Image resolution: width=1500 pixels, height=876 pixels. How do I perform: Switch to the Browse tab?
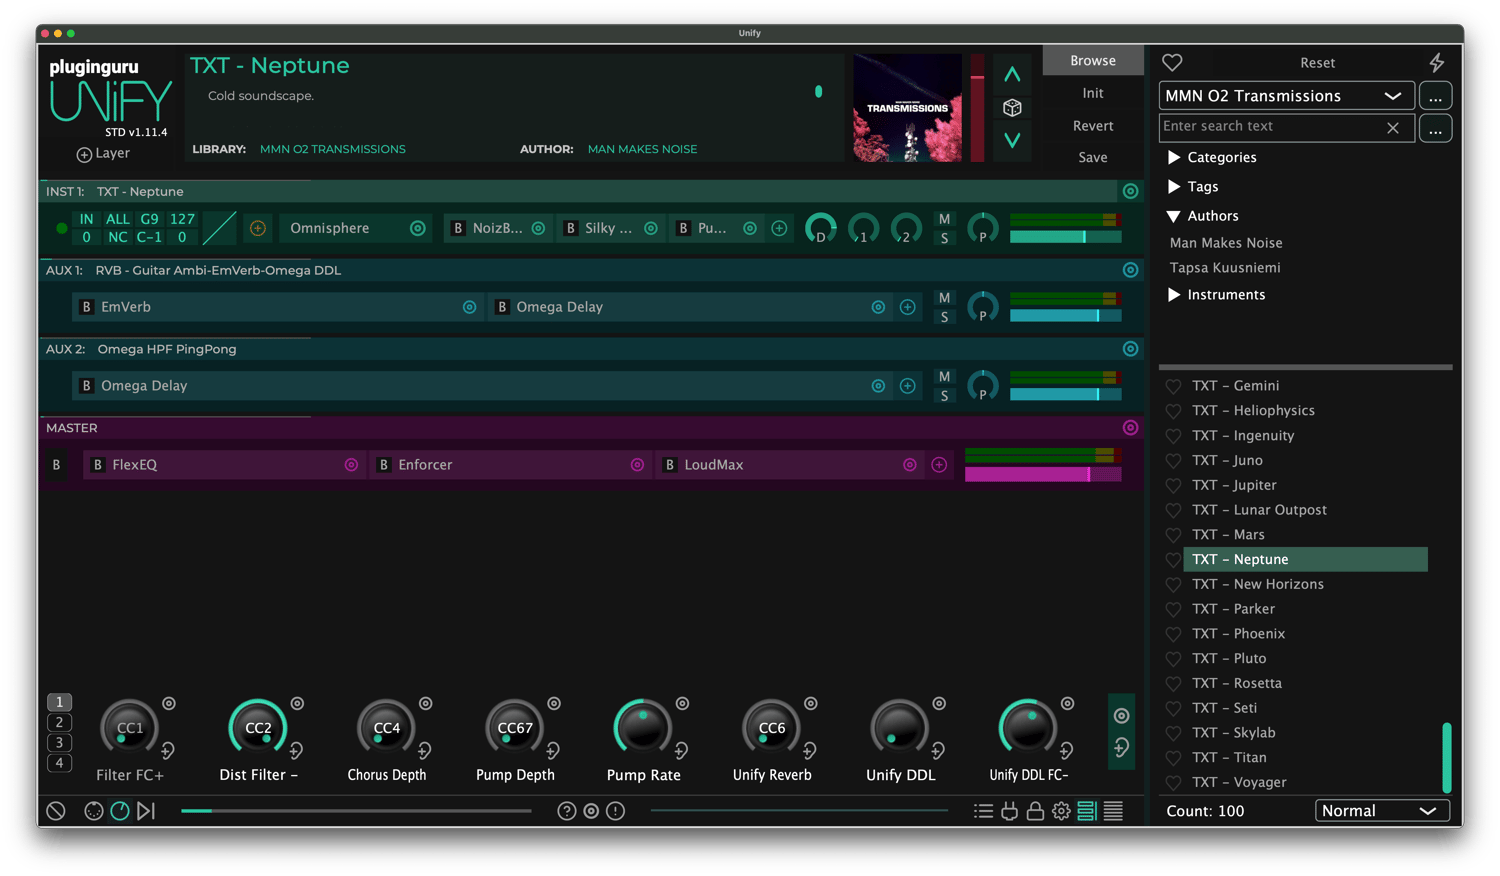pos(1093,61)
